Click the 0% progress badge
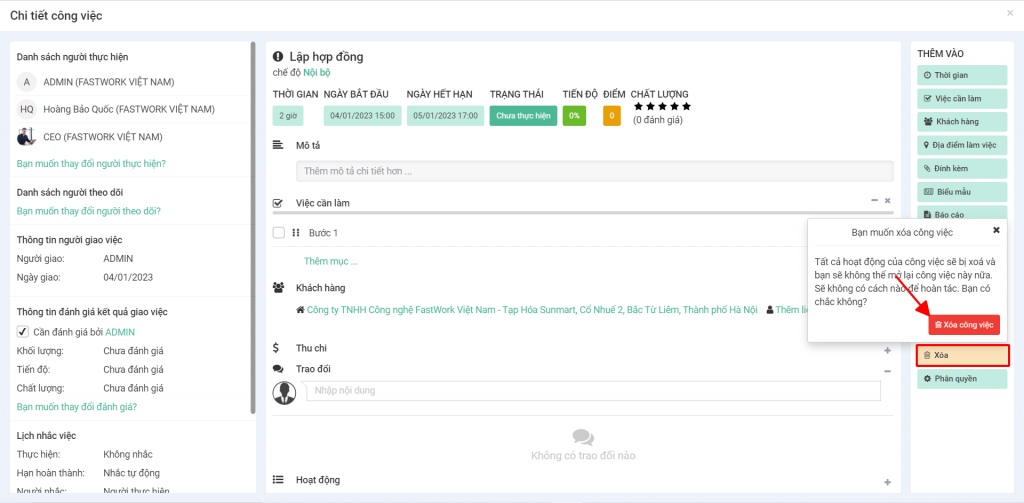The image size is (1024, 503). pyautogui.click(x=574, y=116)
